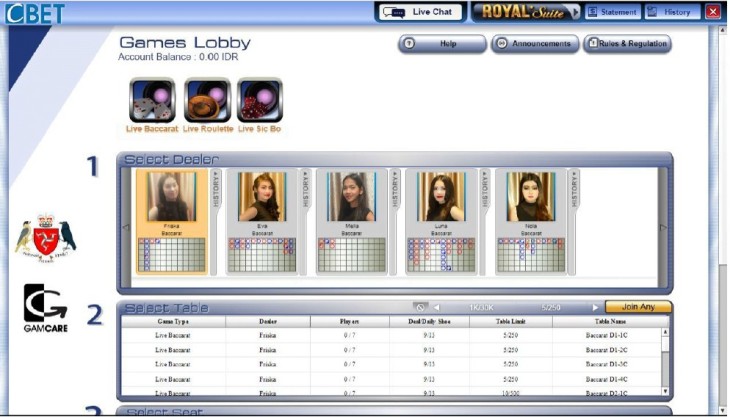The height and width of the screenshot is (417, 730).
Task: Select the Live Sic Bo game icon
Action: pos(259,100)
